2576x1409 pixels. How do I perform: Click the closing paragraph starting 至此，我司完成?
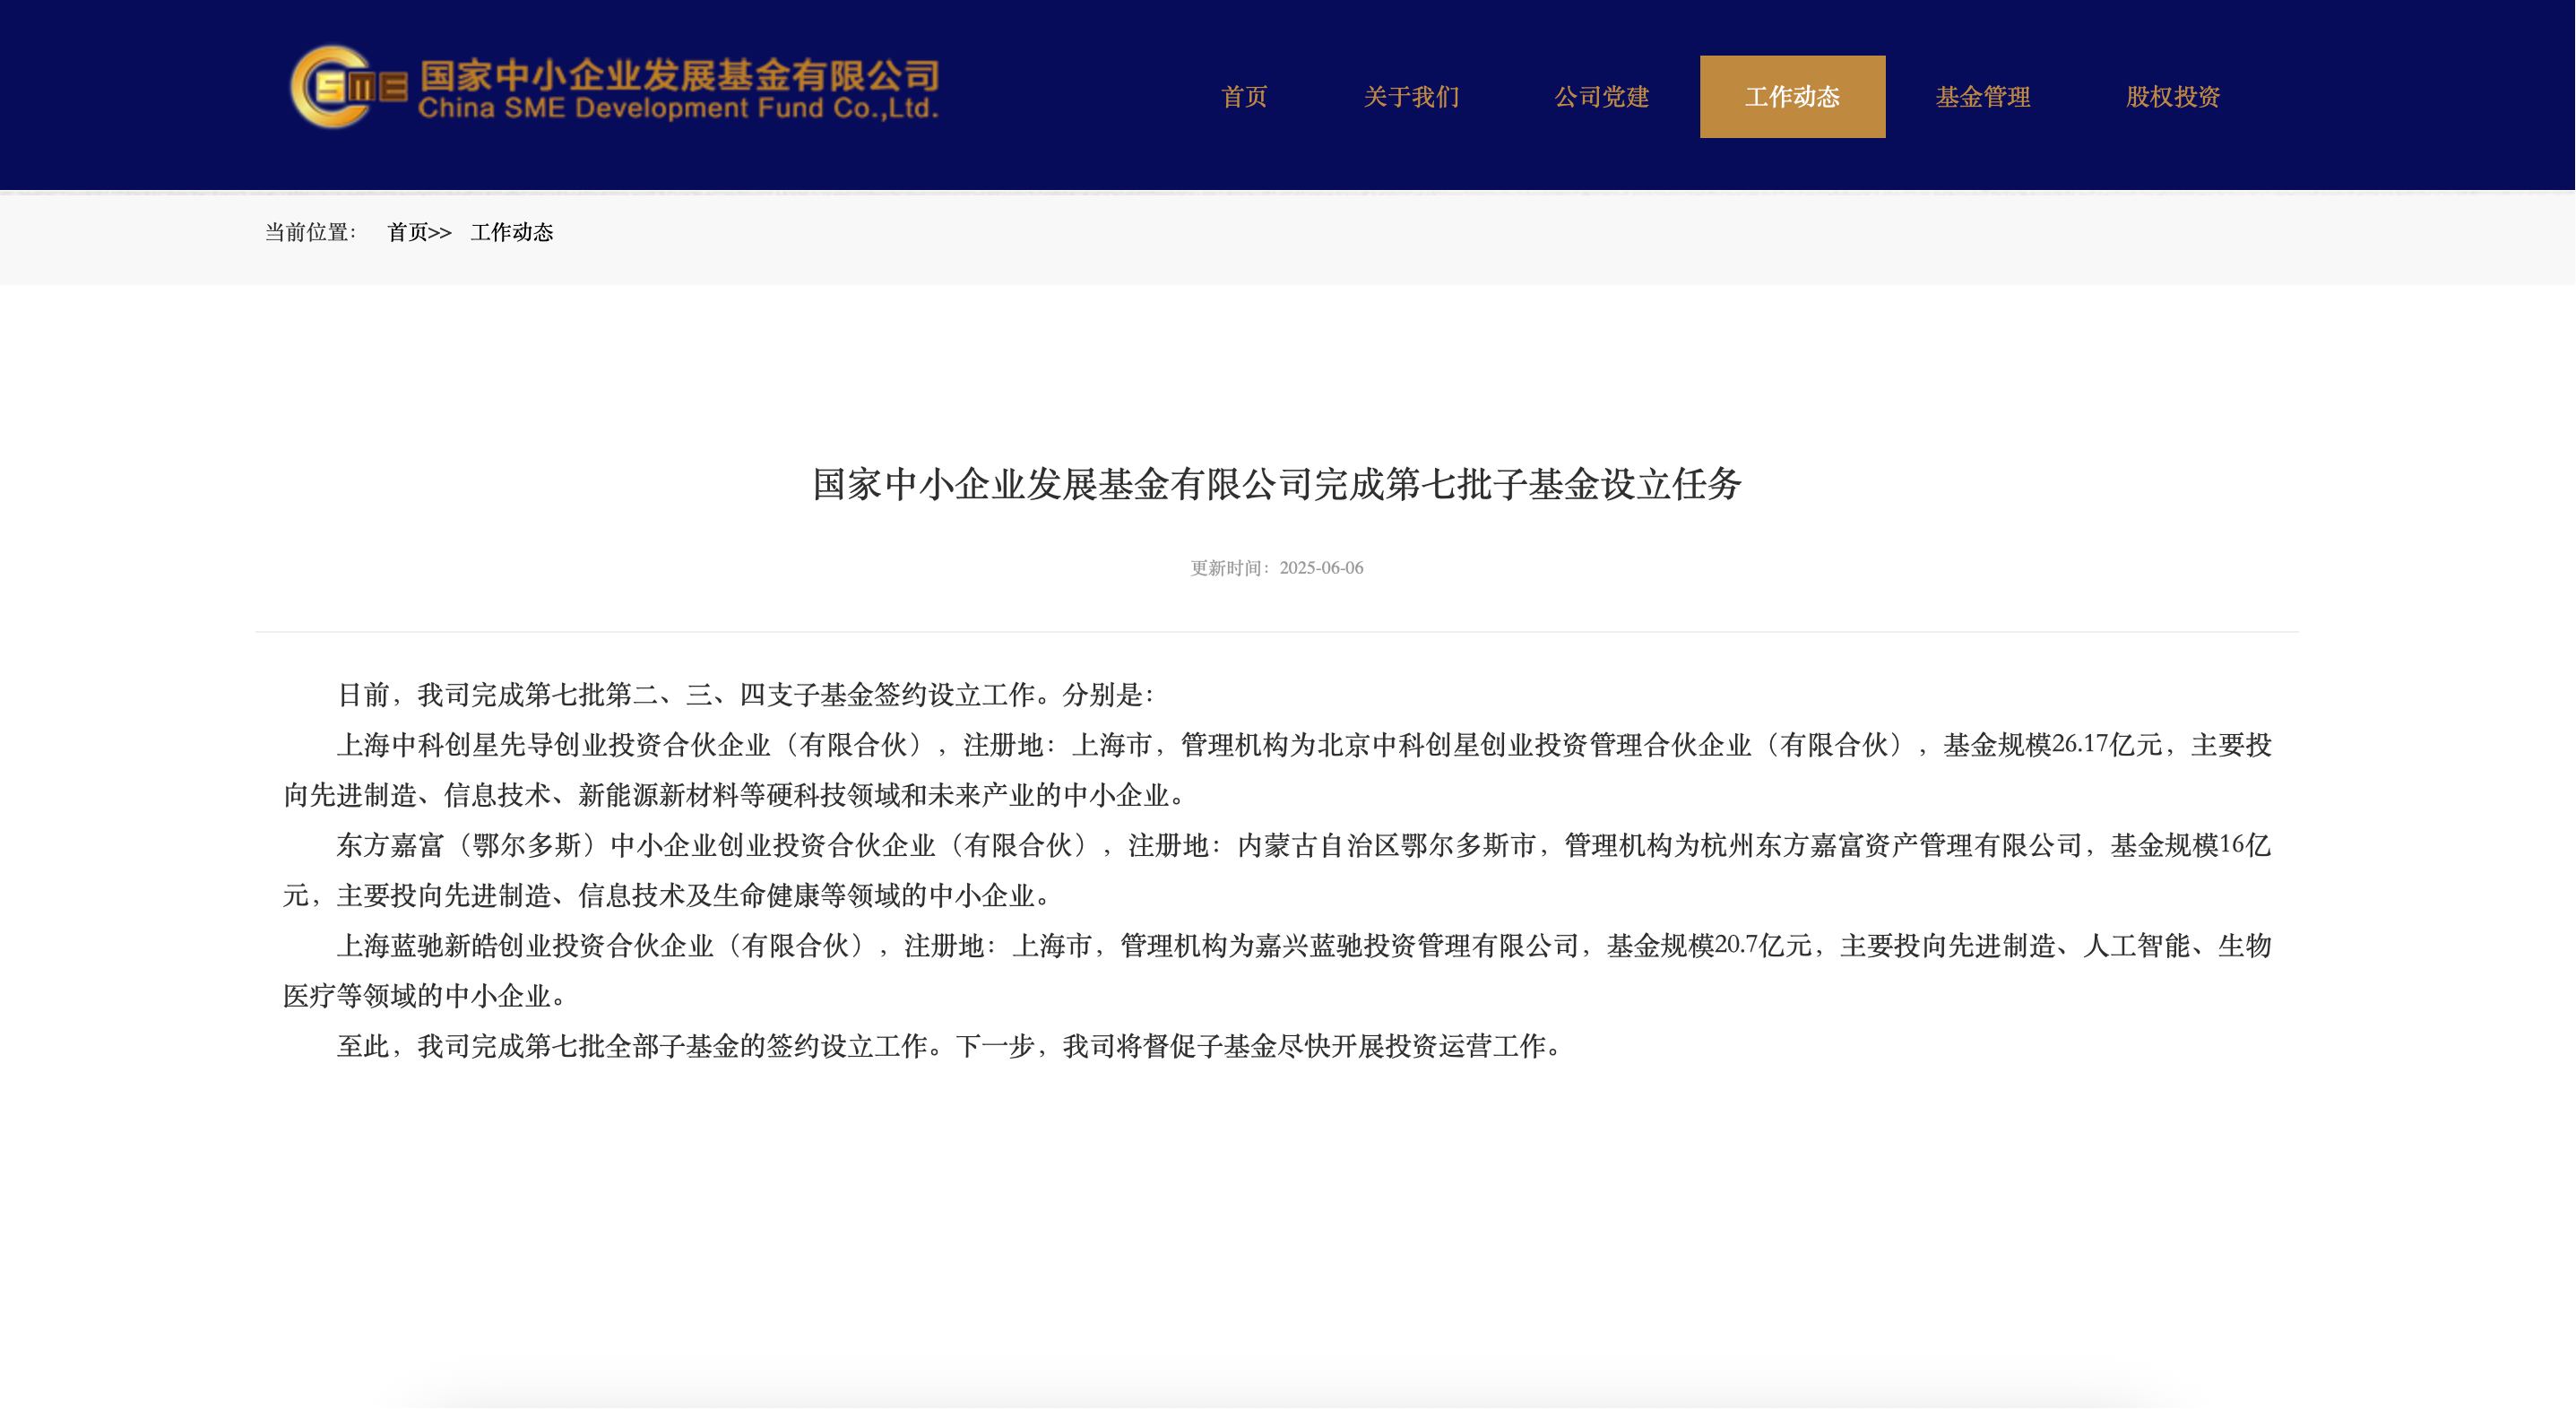coord(950,1047)
